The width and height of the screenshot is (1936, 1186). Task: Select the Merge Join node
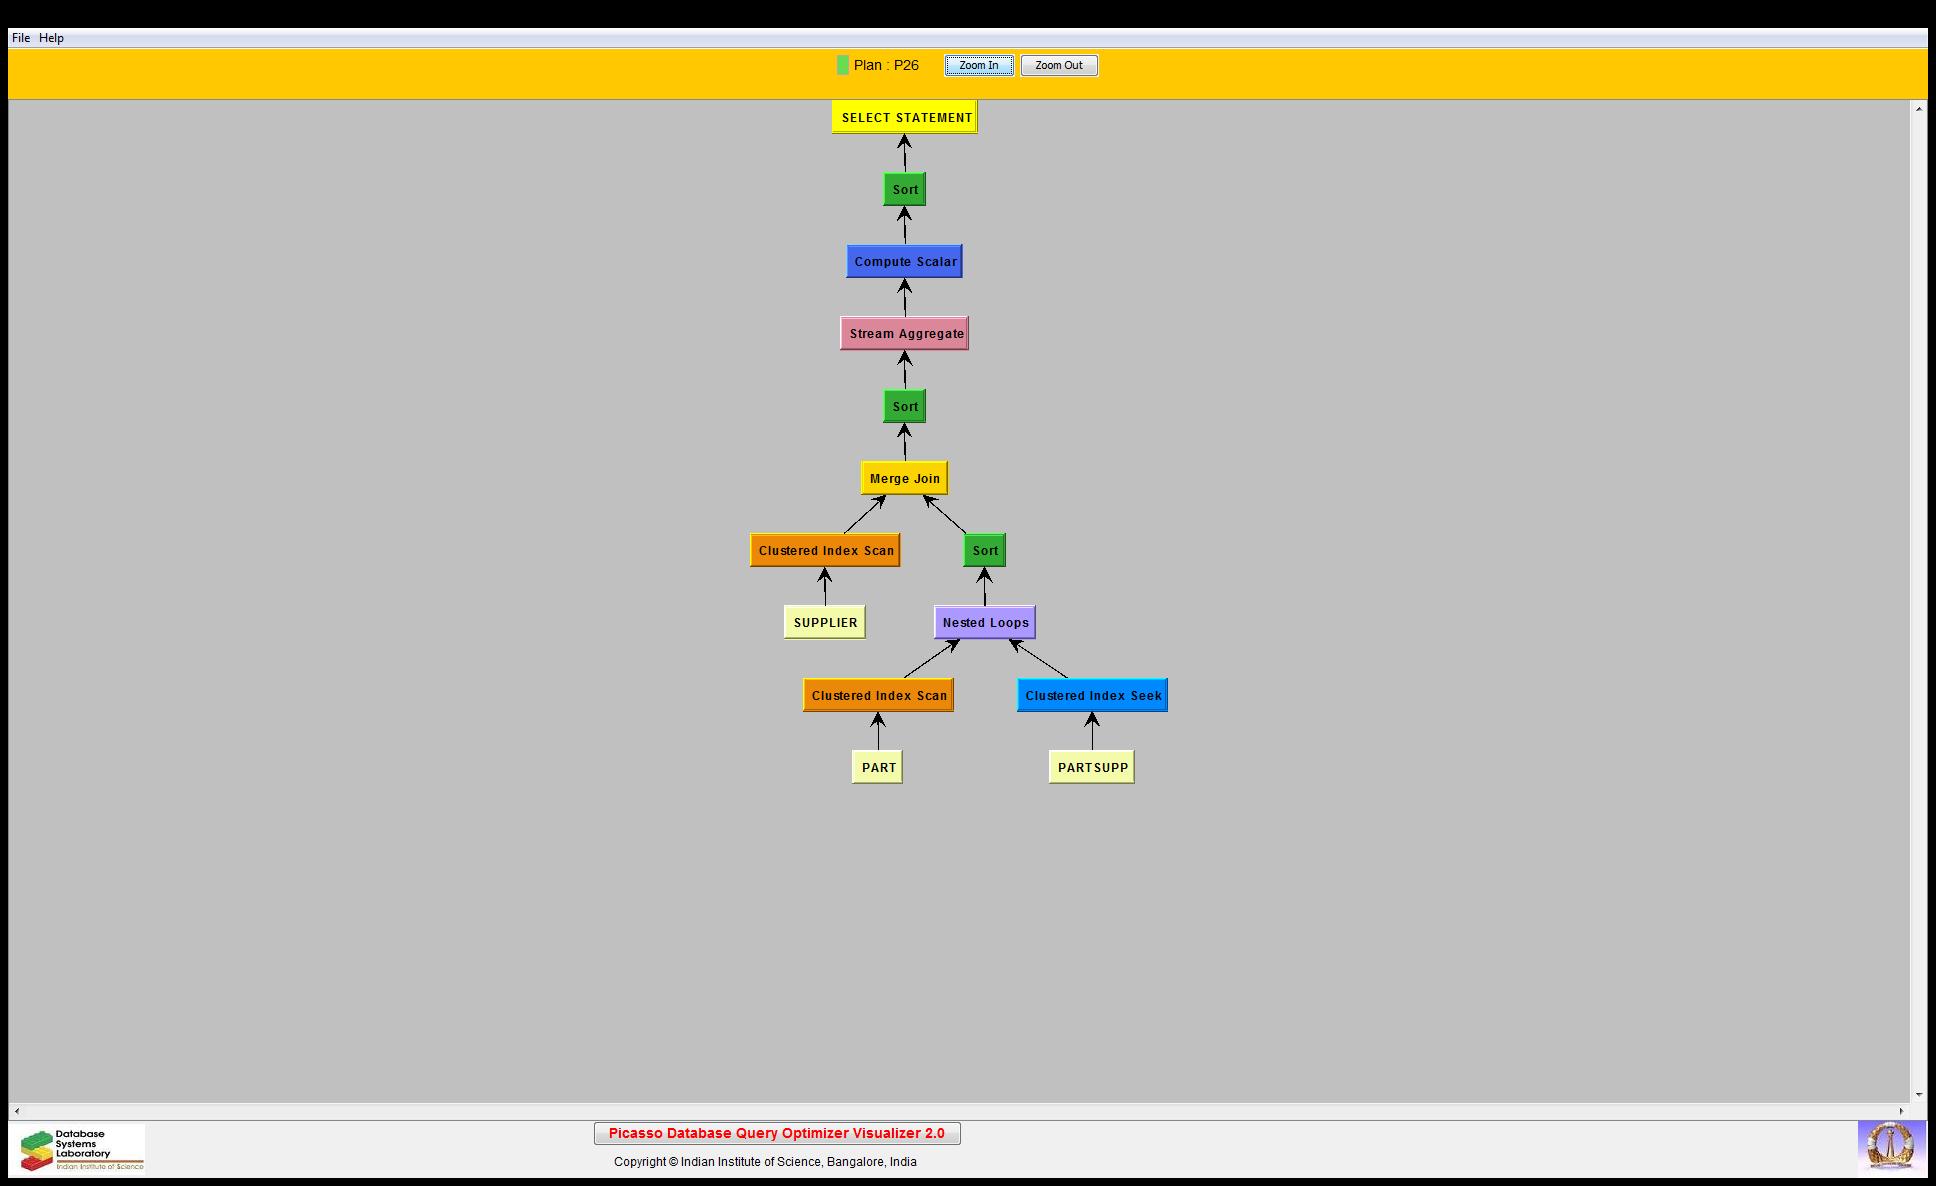905,478
